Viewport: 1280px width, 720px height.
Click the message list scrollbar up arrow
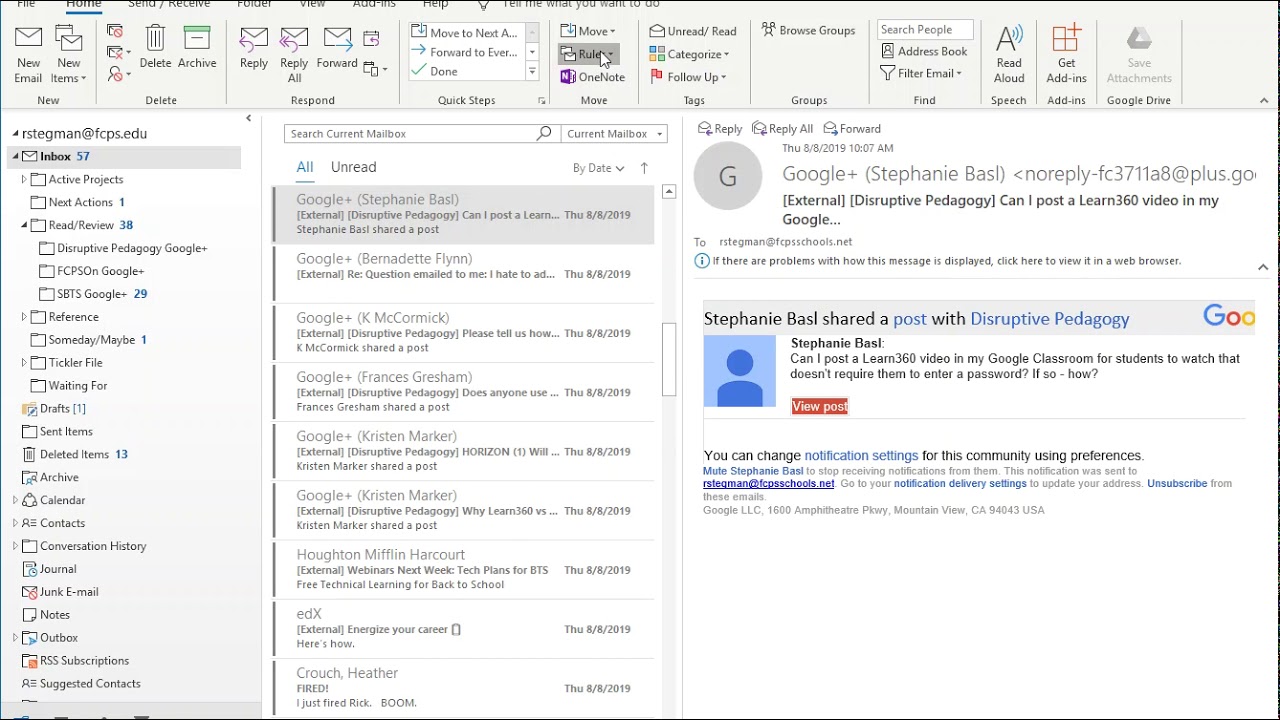(x=669, y=191)
